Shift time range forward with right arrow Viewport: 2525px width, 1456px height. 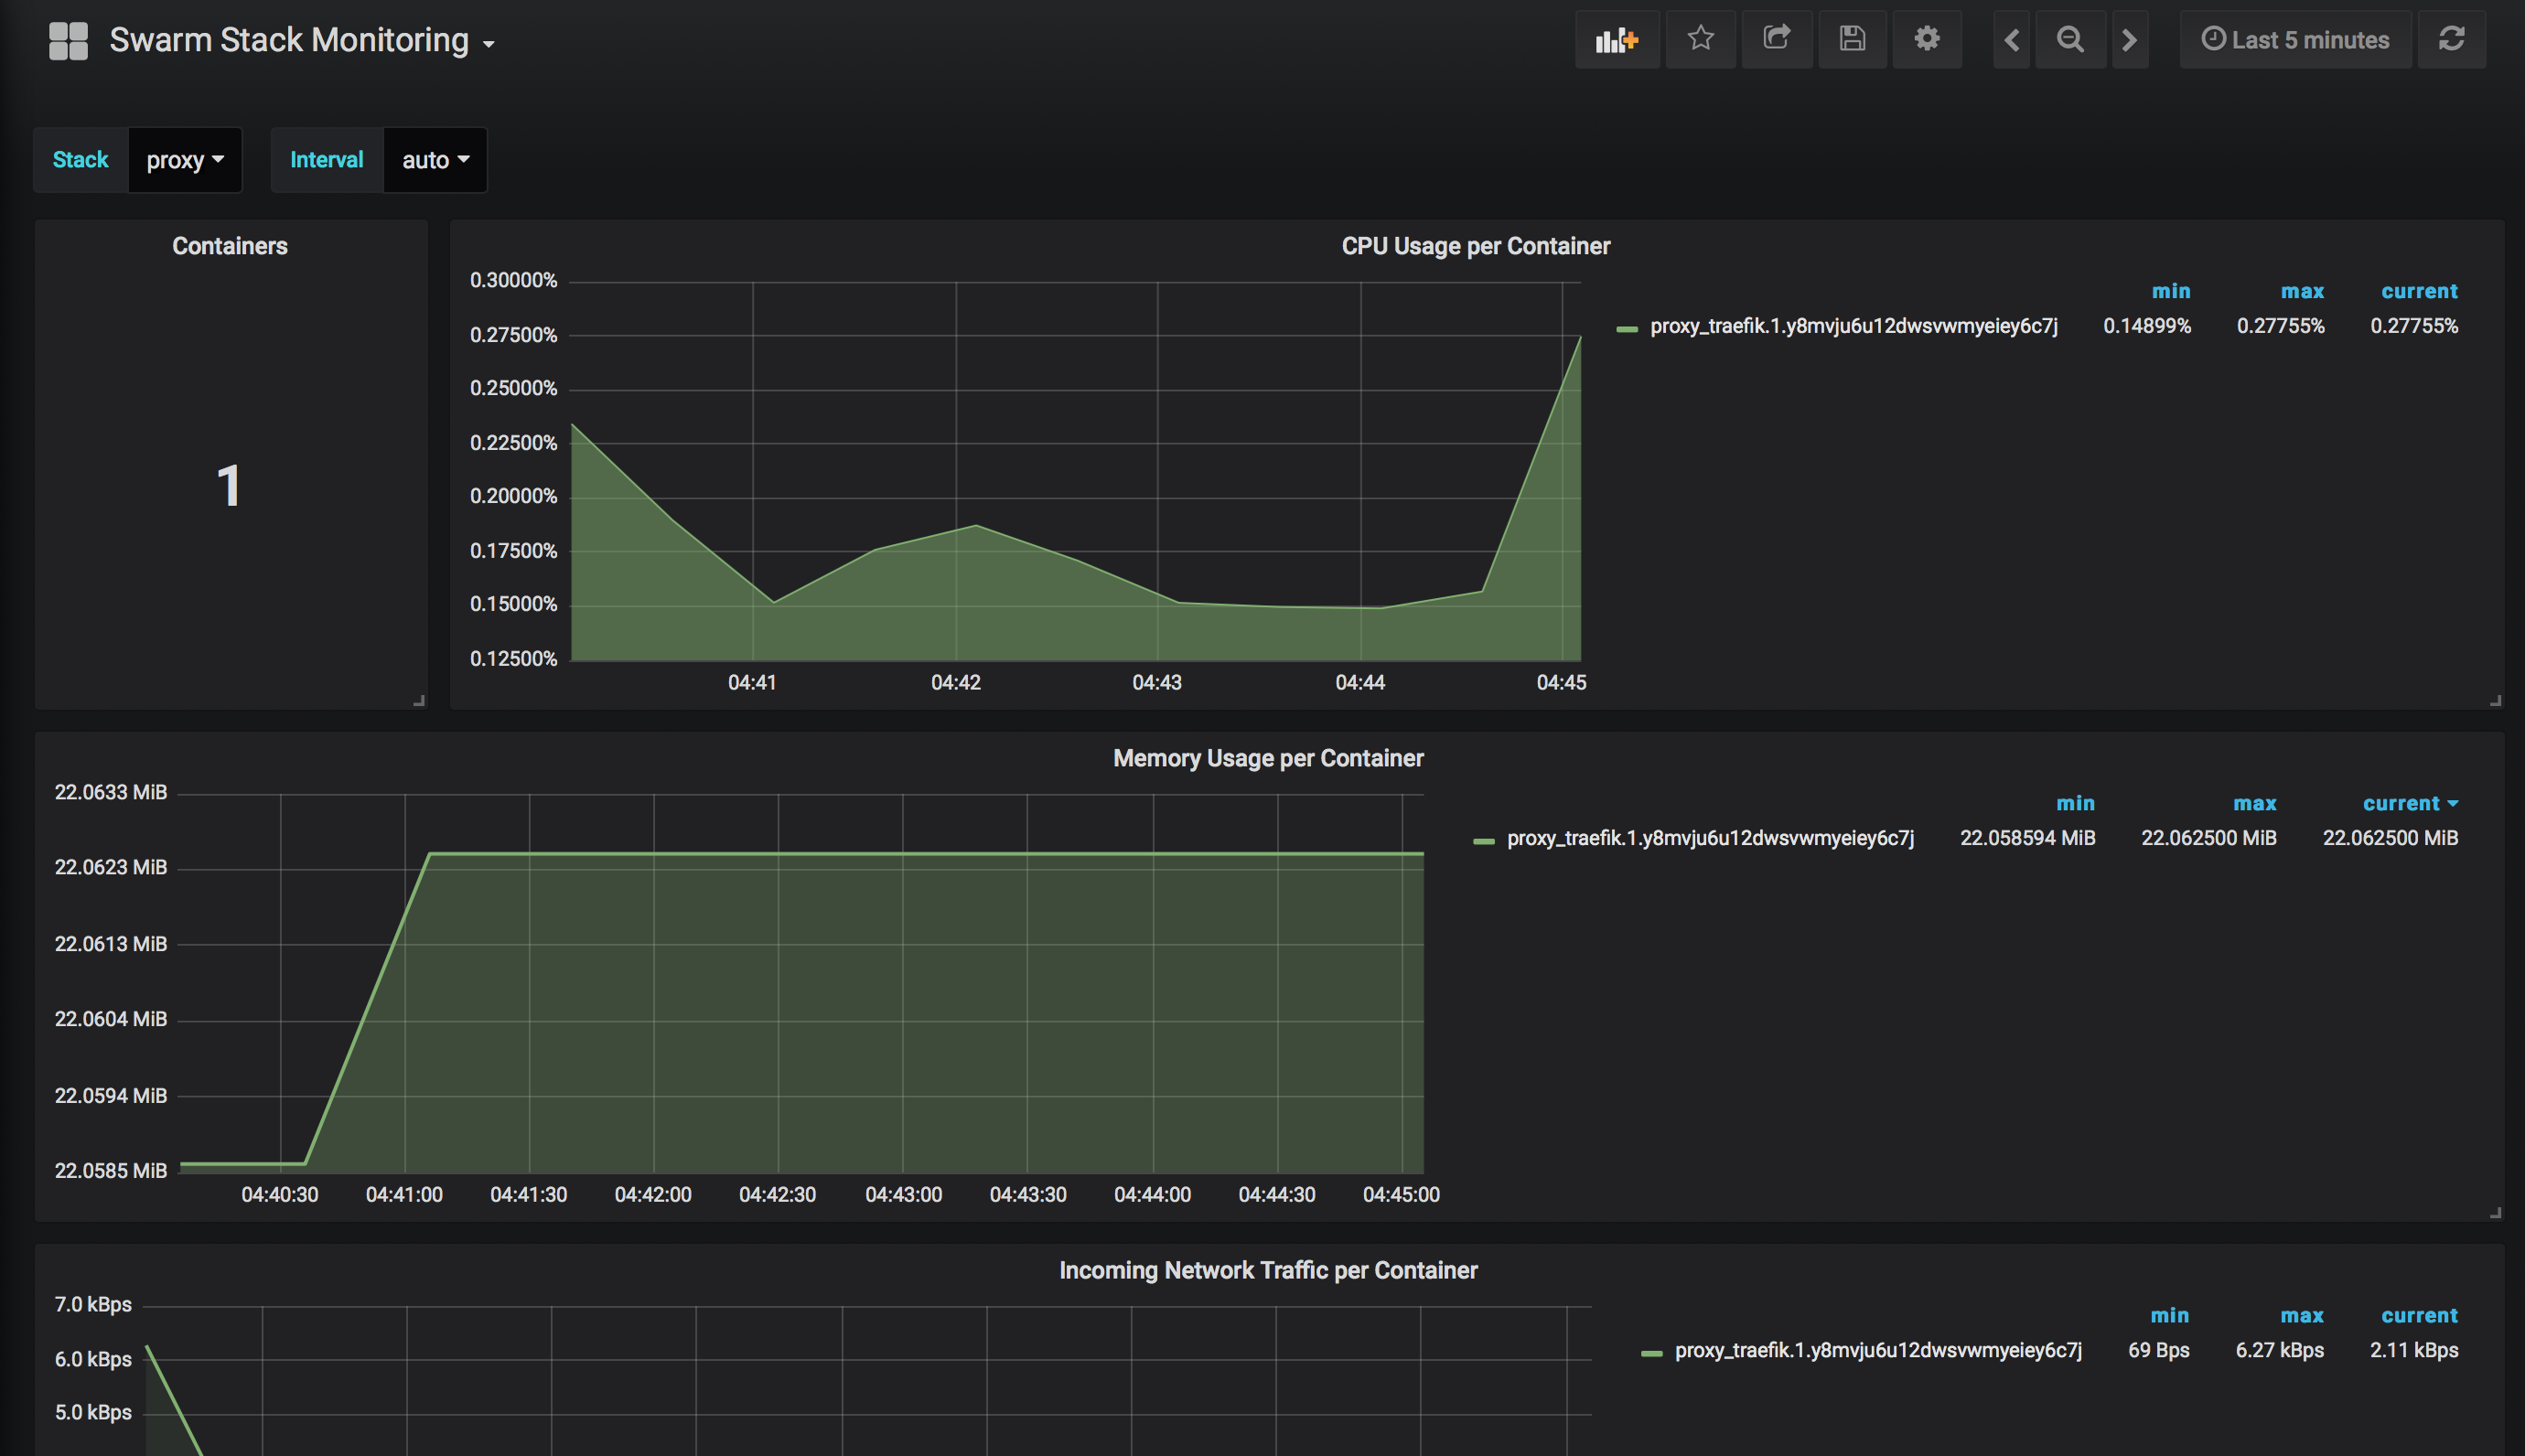pos(2129,40)
